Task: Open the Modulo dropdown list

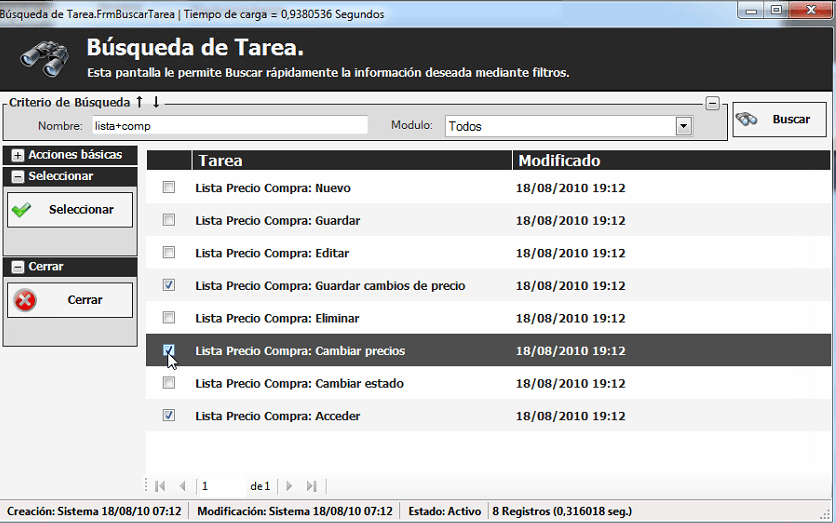Action: pos(684,126)
